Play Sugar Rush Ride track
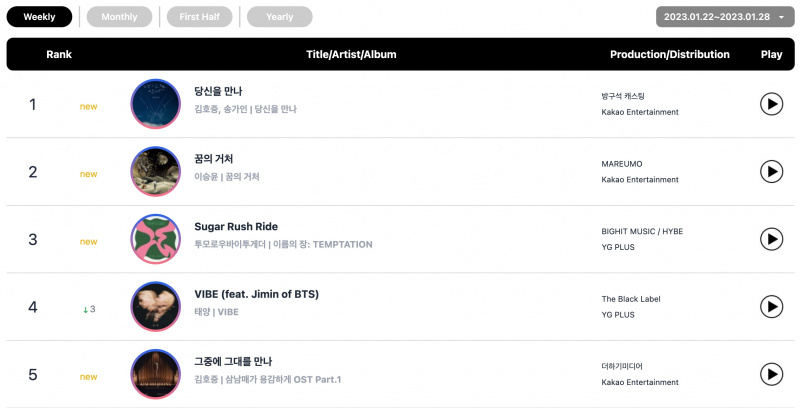800x408 pixels. tap(771, 239)
